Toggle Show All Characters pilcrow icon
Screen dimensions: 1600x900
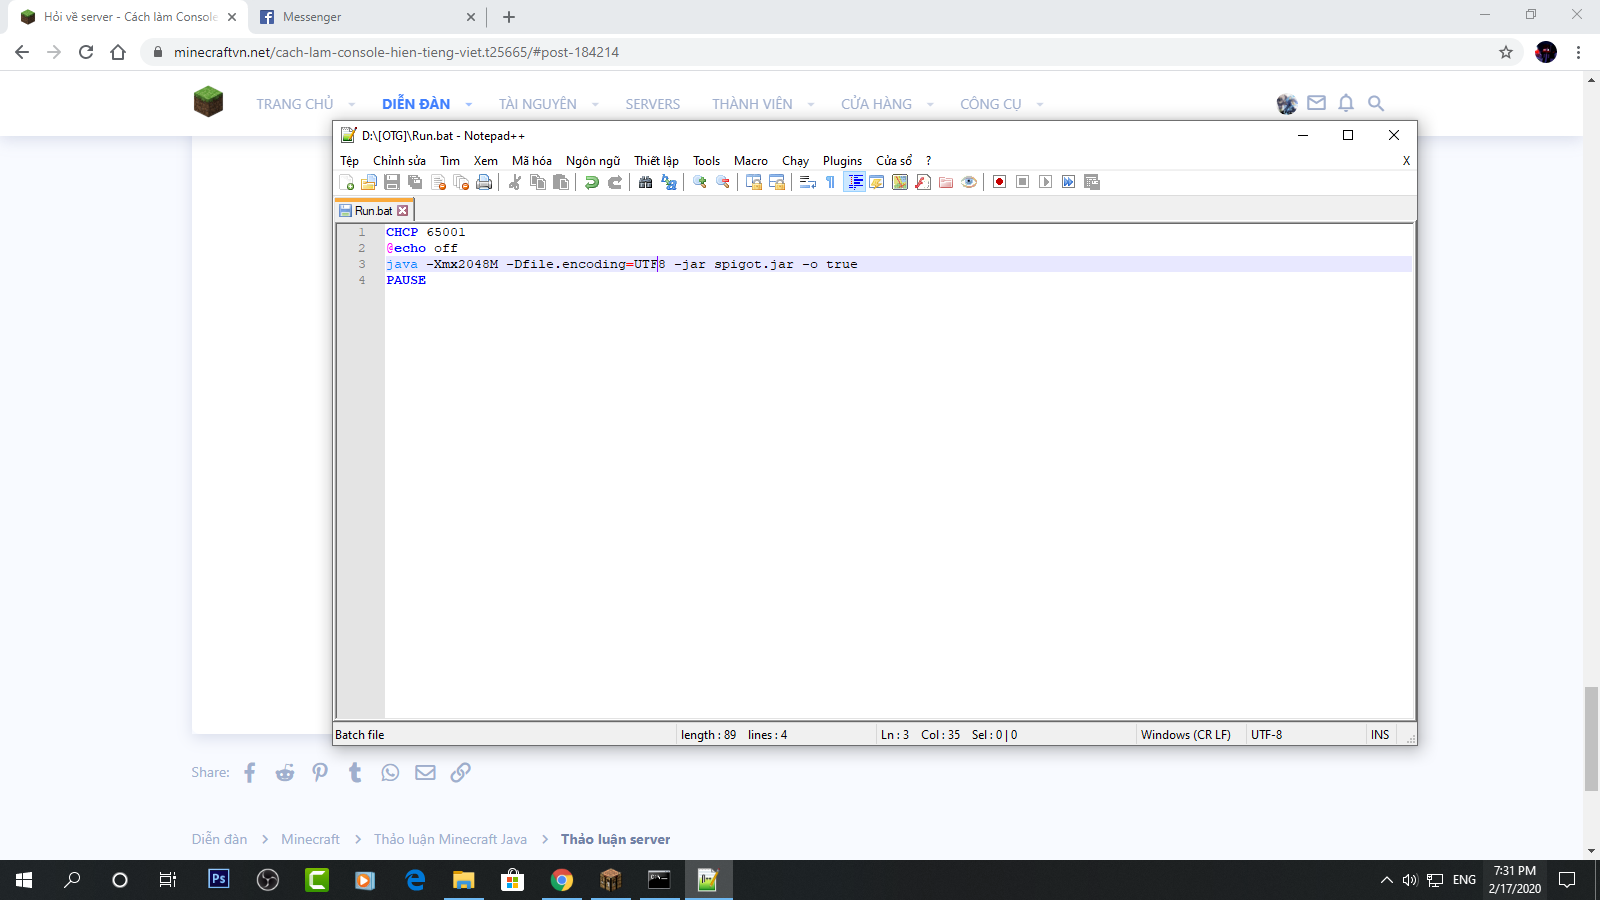[x=830, y=182]
